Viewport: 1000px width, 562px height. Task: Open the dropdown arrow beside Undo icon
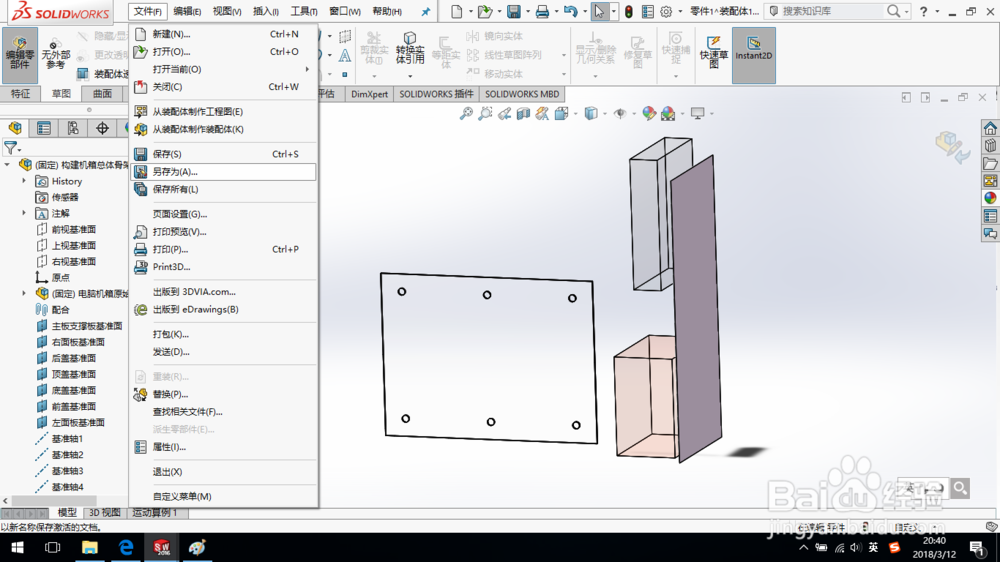(585, 11)
